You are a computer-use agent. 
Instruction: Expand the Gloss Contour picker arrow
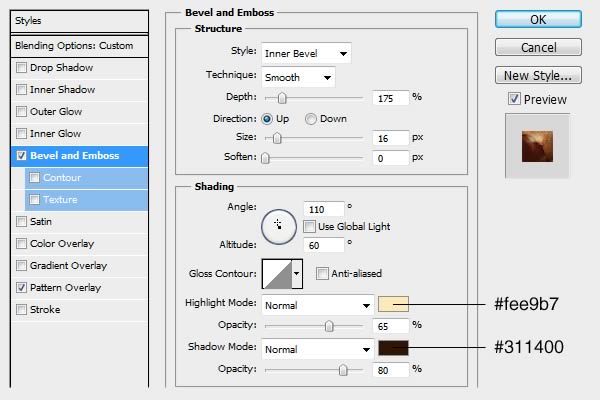click(x=297, y=274)
